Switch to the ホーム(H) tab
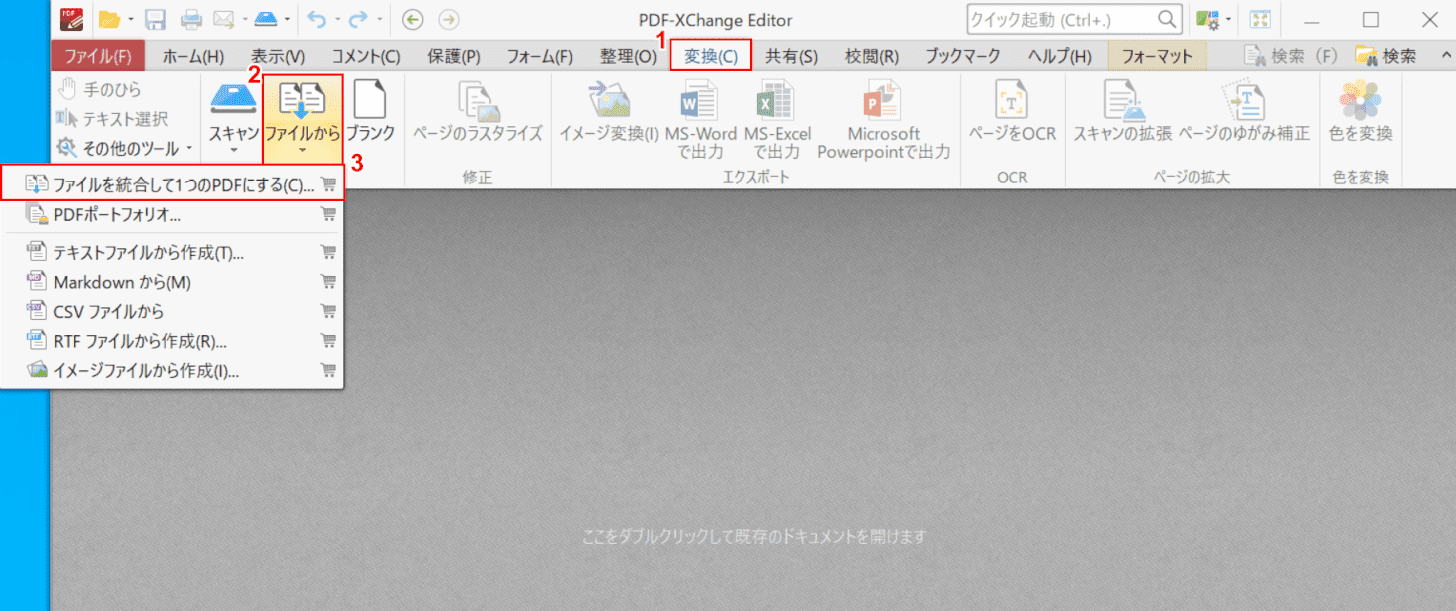 (193, 56)
